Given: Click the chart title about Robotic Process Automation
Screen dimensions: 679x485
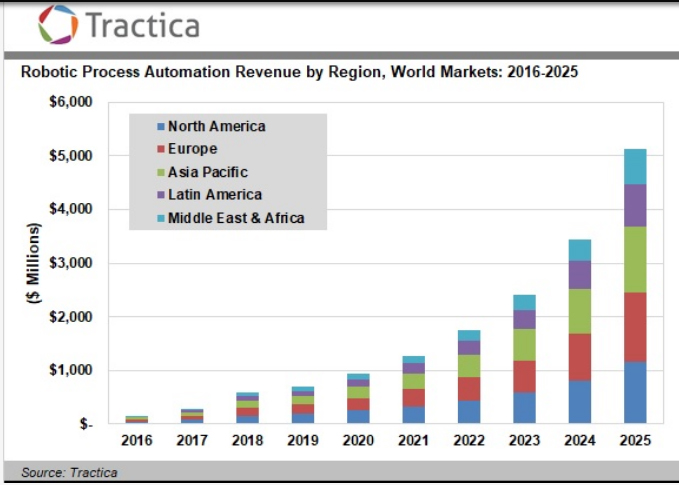Looking at the screenshot, I should tap(299, 72).
